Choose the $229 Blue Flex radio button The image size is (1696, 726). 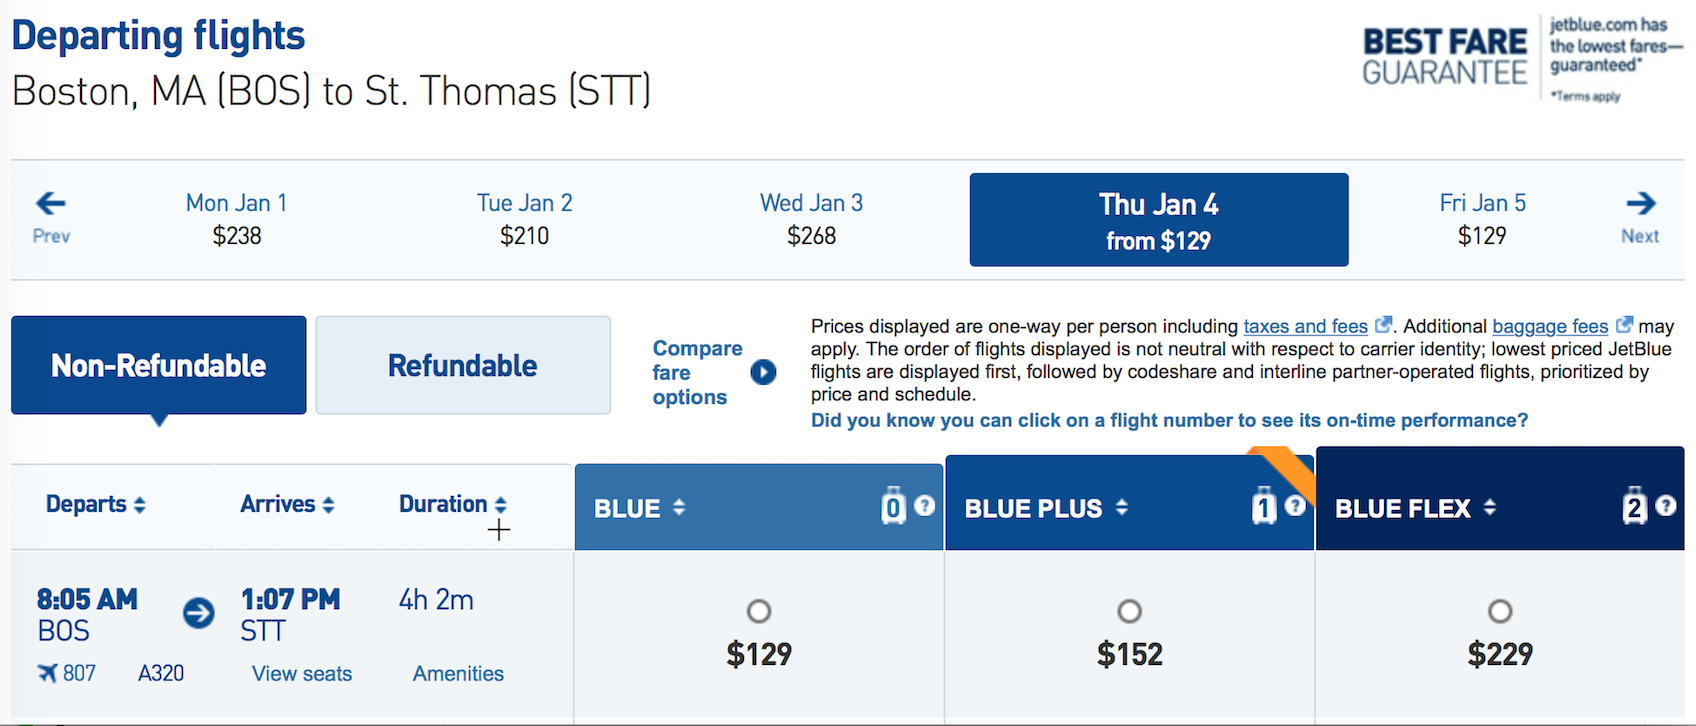[x=1500, y=611]
